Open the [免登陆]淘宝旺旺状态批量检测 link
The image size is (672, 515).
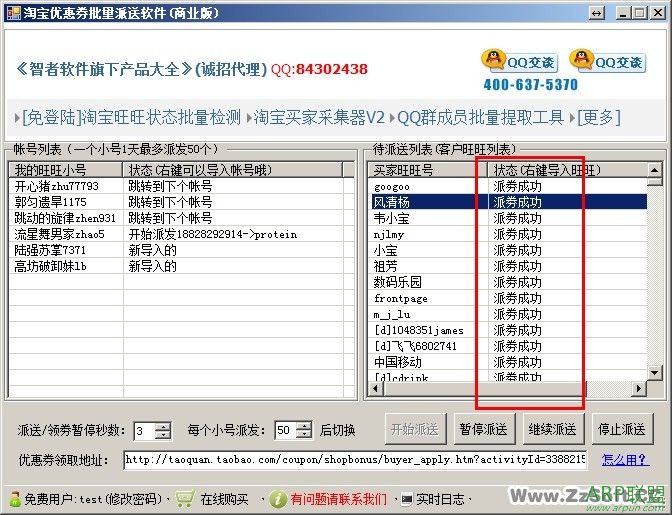coord(131,117)
